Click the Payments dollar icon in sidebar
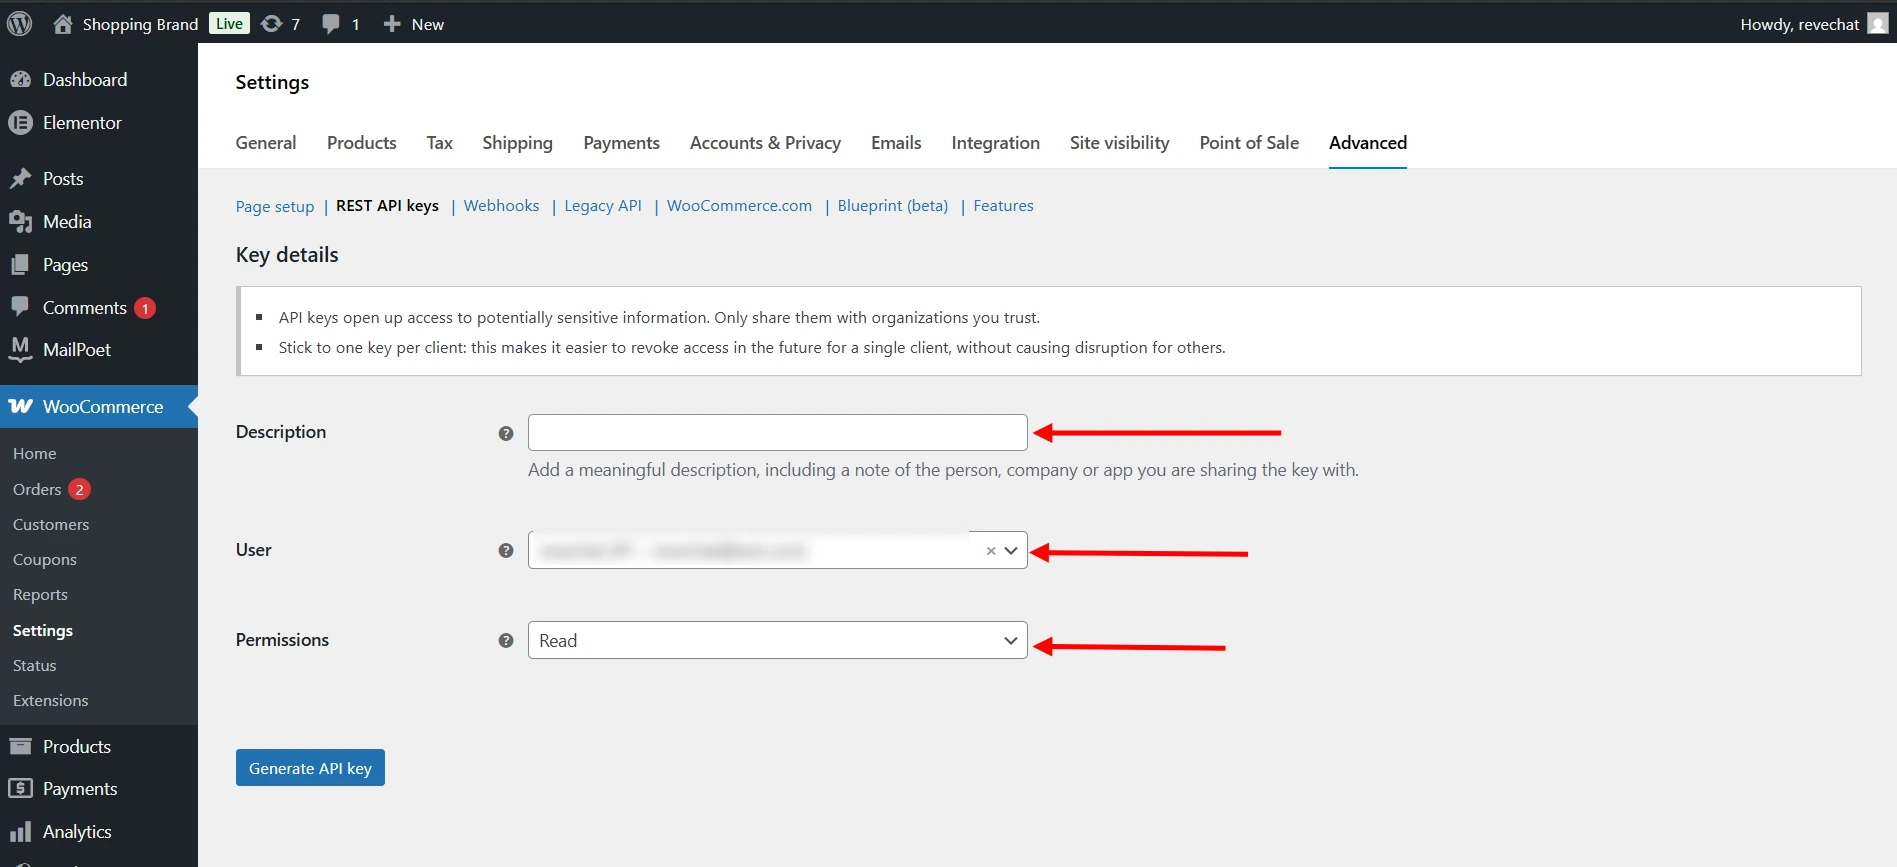 (x=21, y=789)
